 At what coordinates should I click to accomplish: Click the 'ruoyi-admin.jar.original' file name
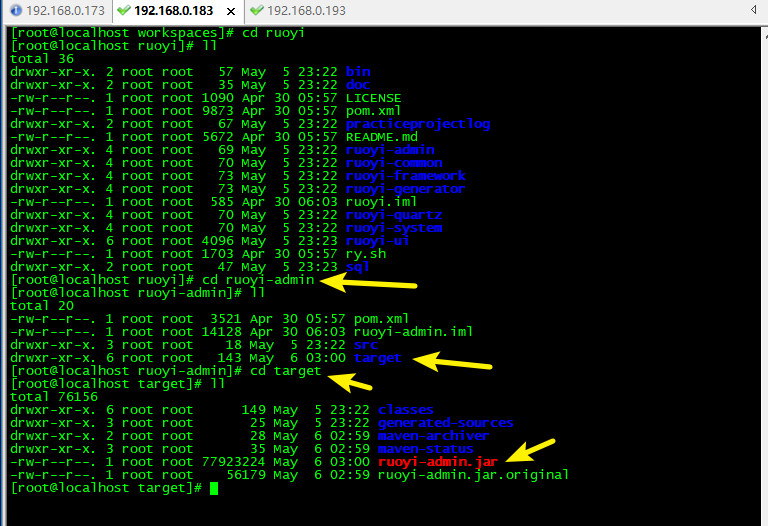pos(474,475)
